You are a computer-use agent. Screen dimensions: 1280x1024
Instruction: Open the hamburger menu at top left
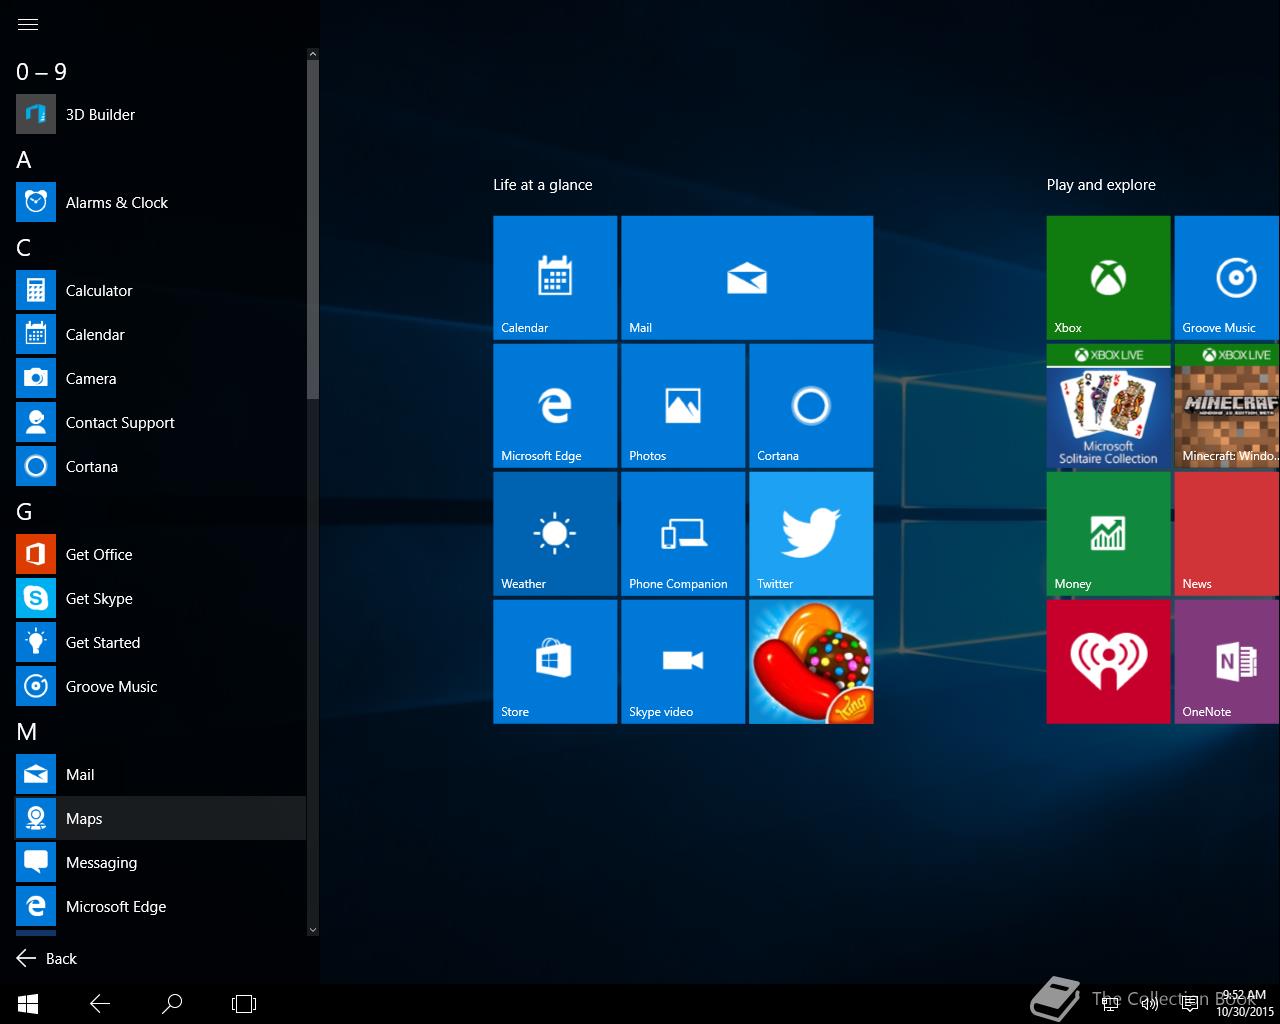(x=28, y=25)
